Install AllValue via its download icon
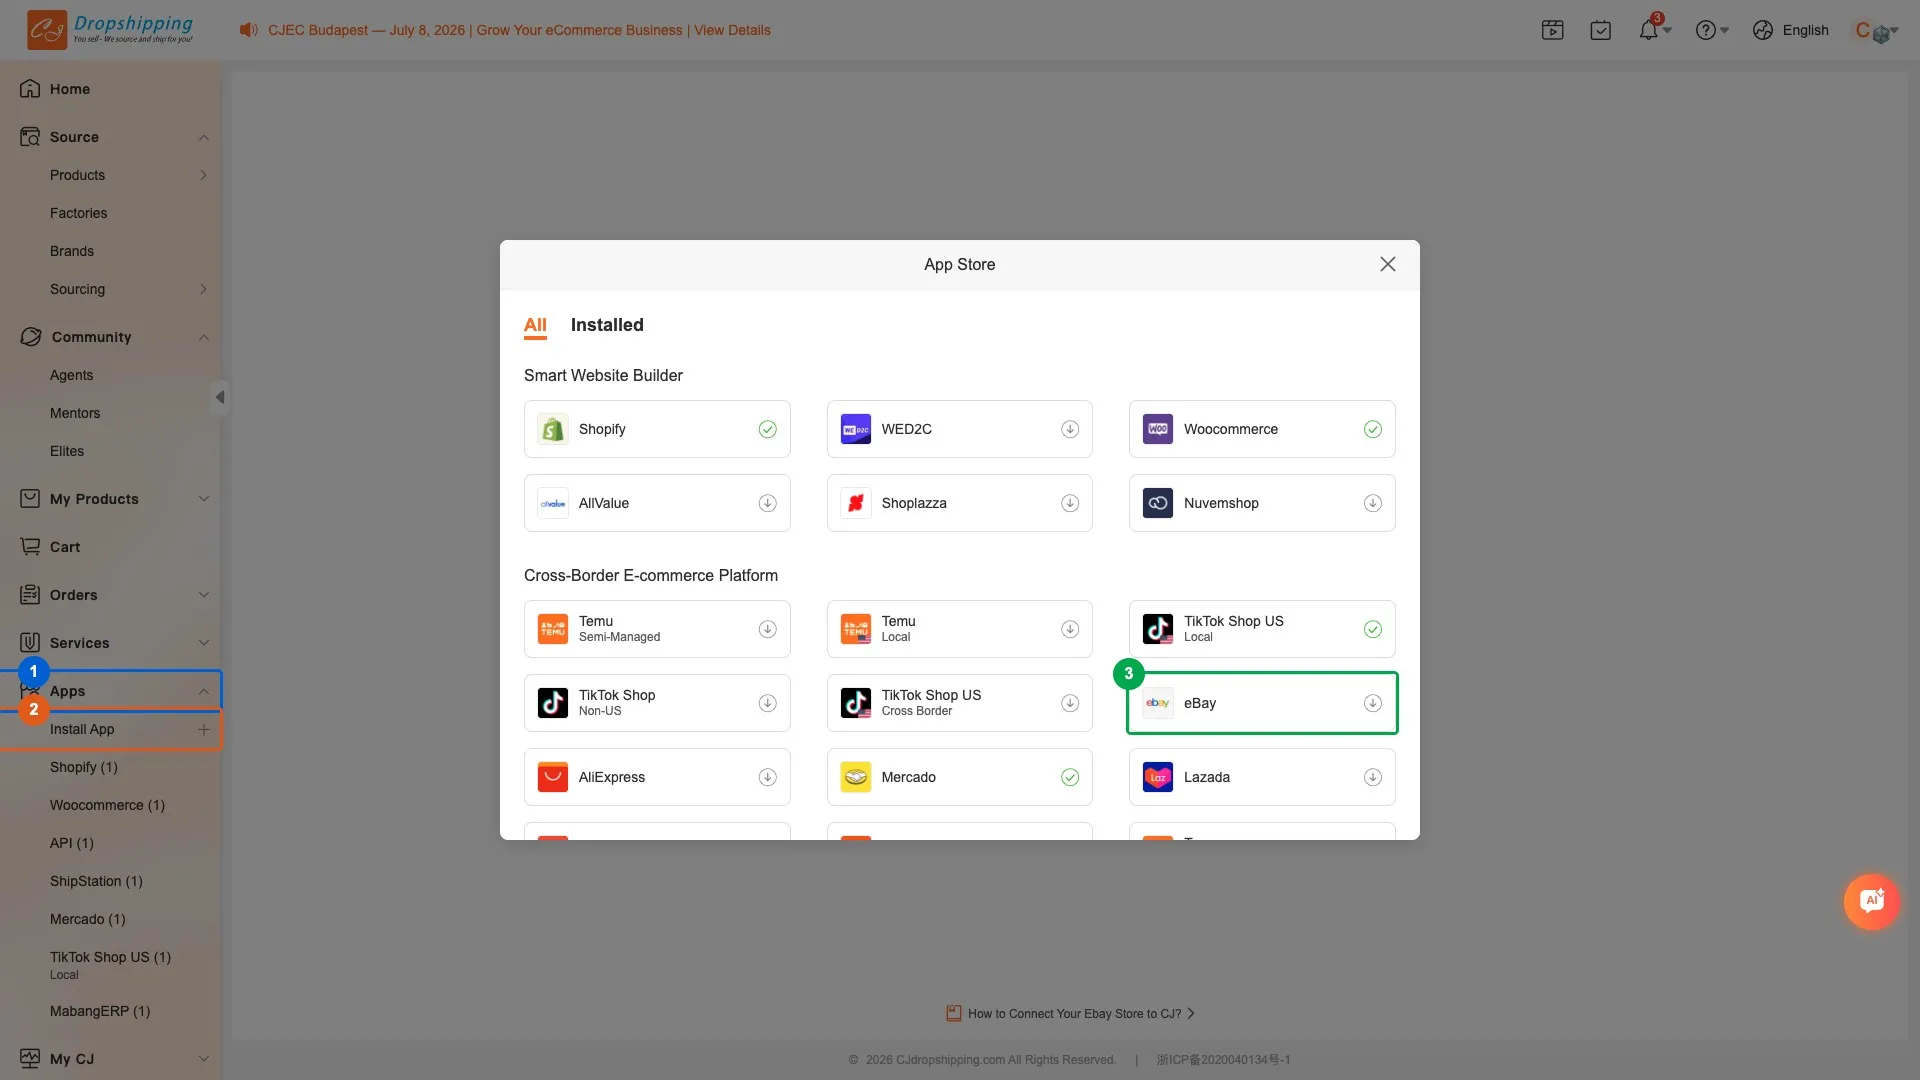This screenshot has width=1920, height=1080. coord(768,503)
